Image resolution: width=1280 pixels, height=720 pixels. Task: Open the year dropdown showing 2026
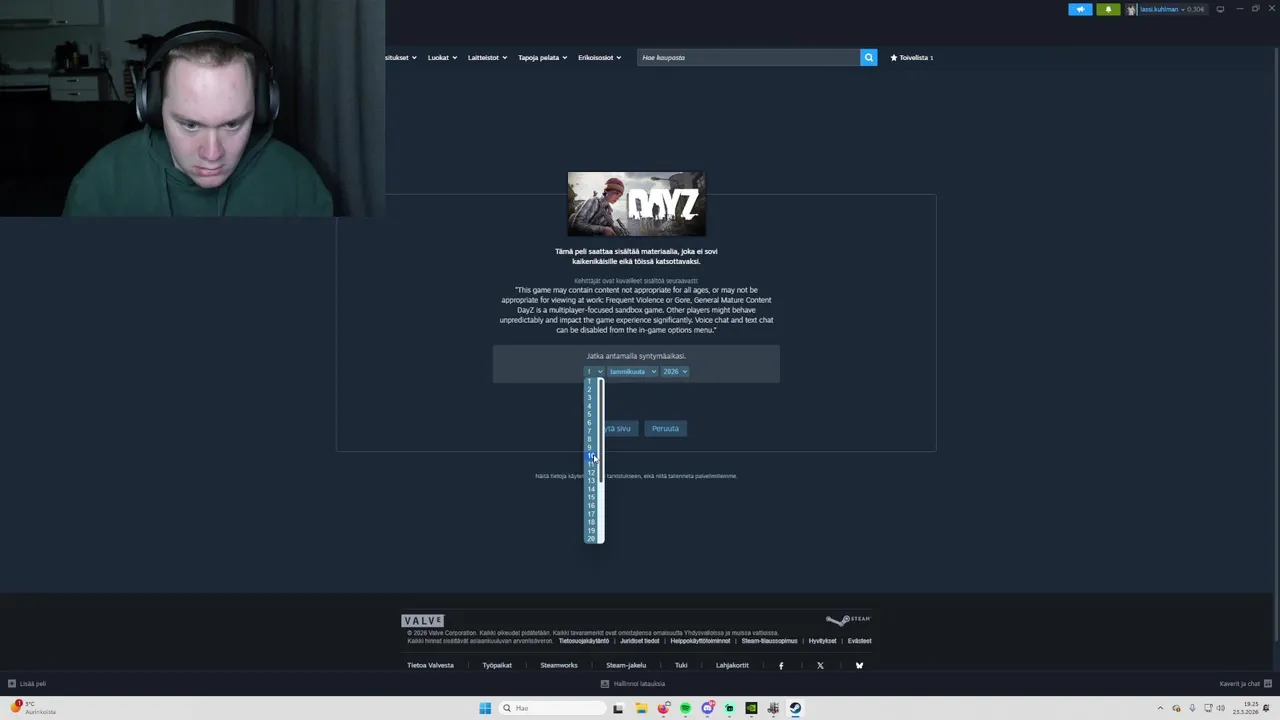tap(675, 372)
